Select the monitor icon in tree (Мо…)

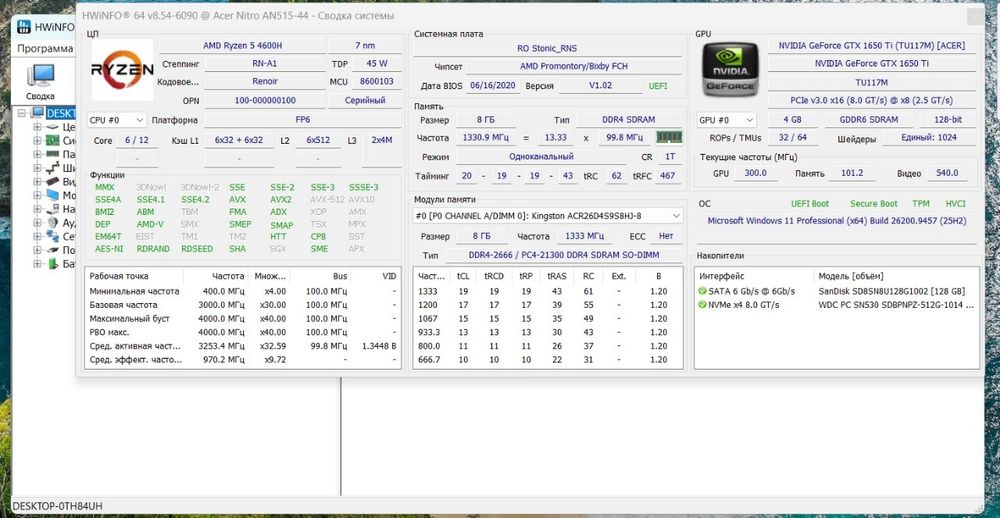[53, 195]
